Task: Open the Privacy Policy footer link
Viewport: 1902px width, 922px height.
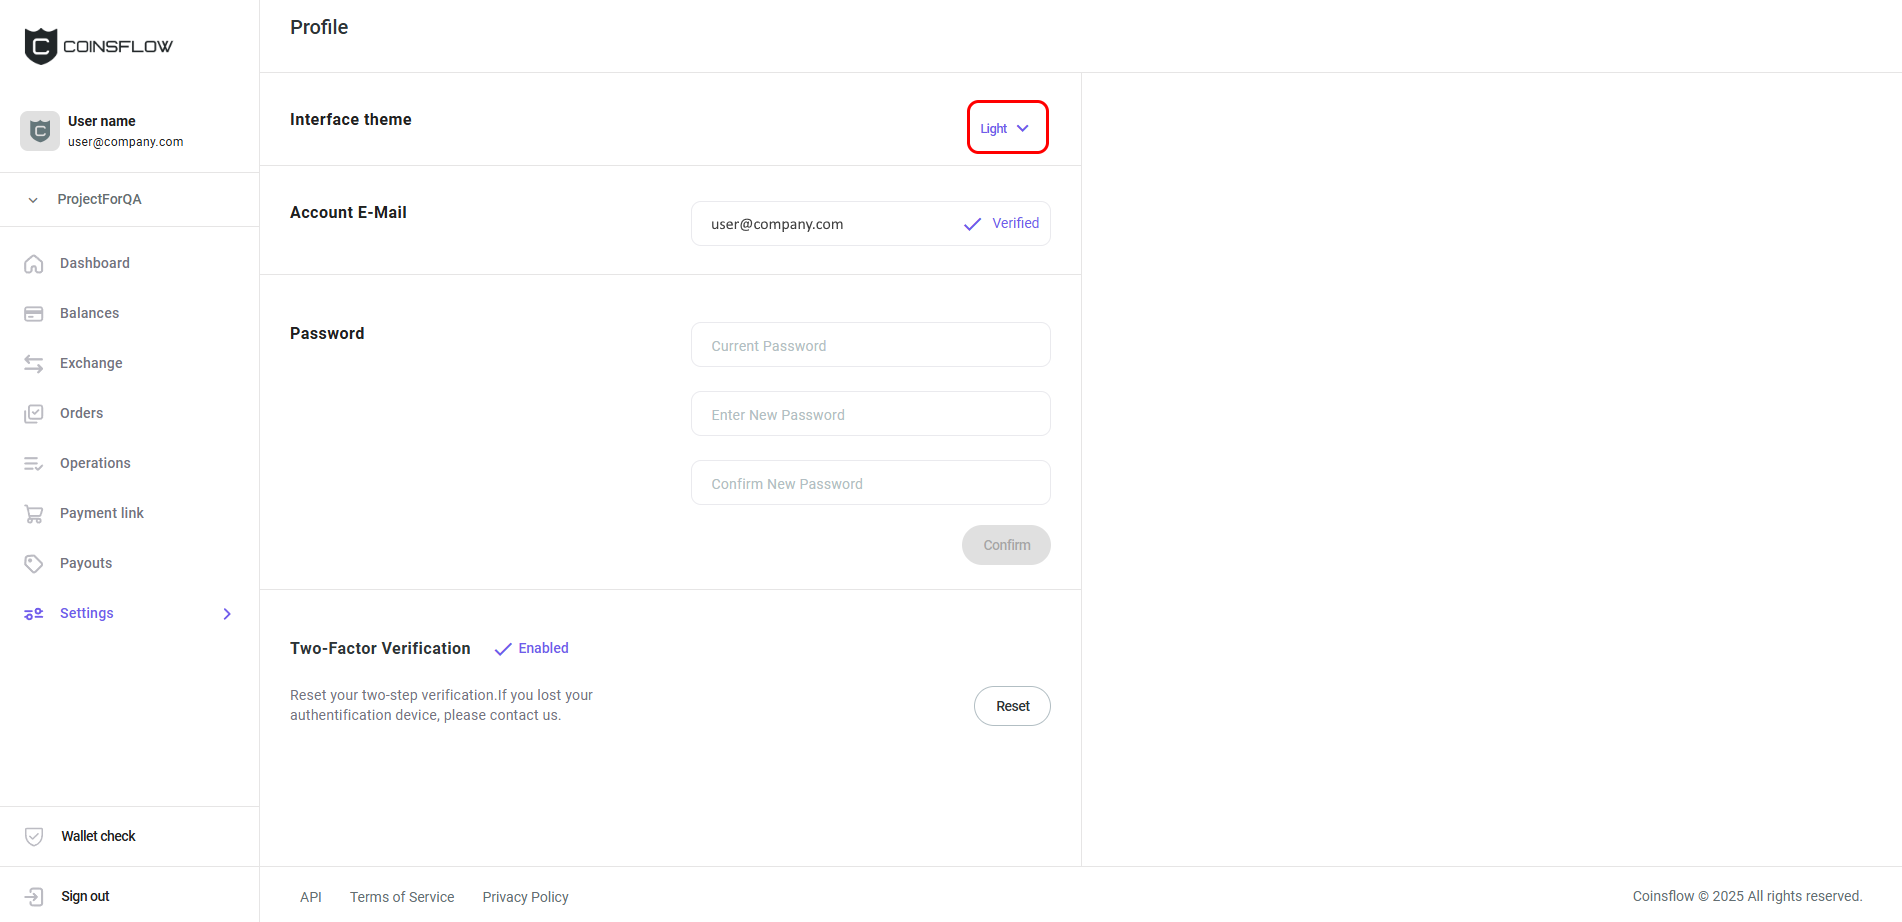Action: [x=525, y=897]
